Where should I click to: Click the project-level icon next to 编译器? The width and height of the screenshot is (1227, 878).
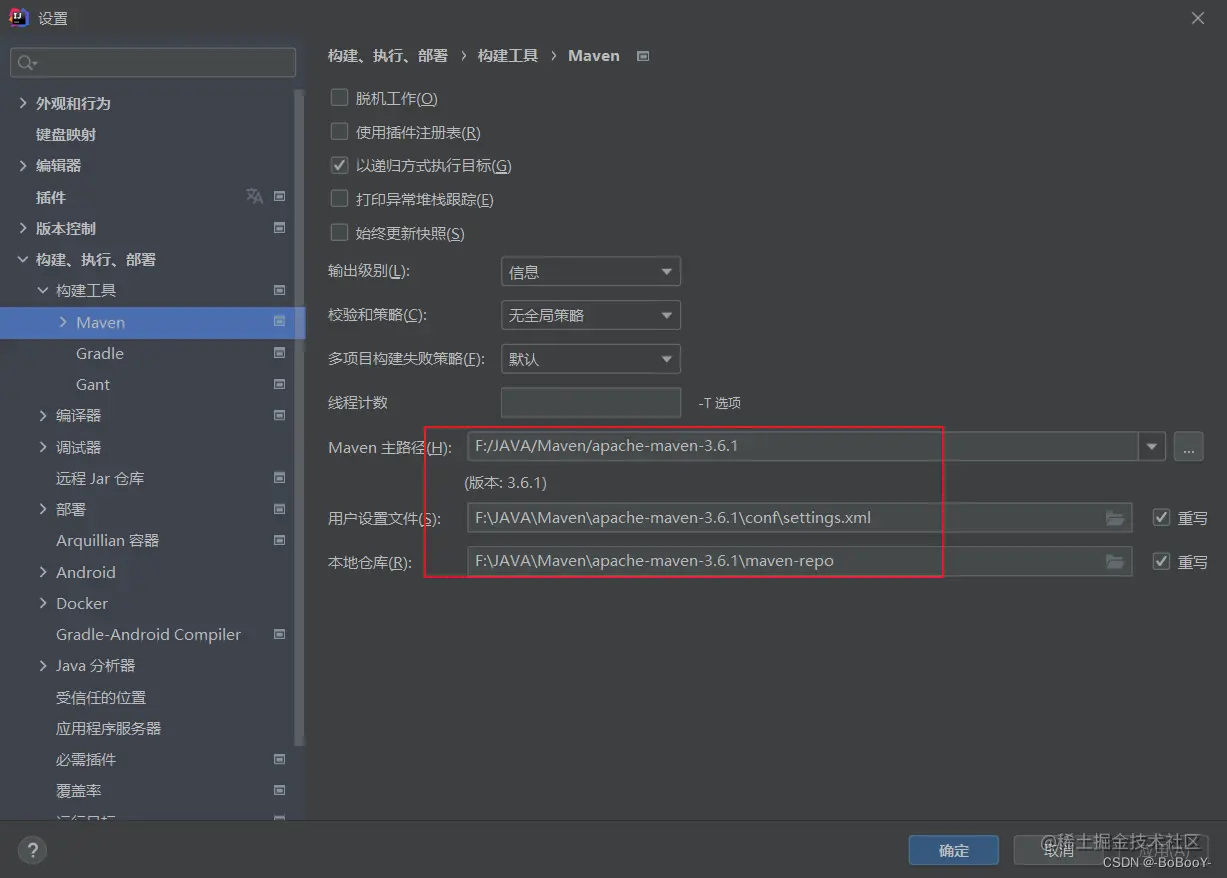[280, 415]
